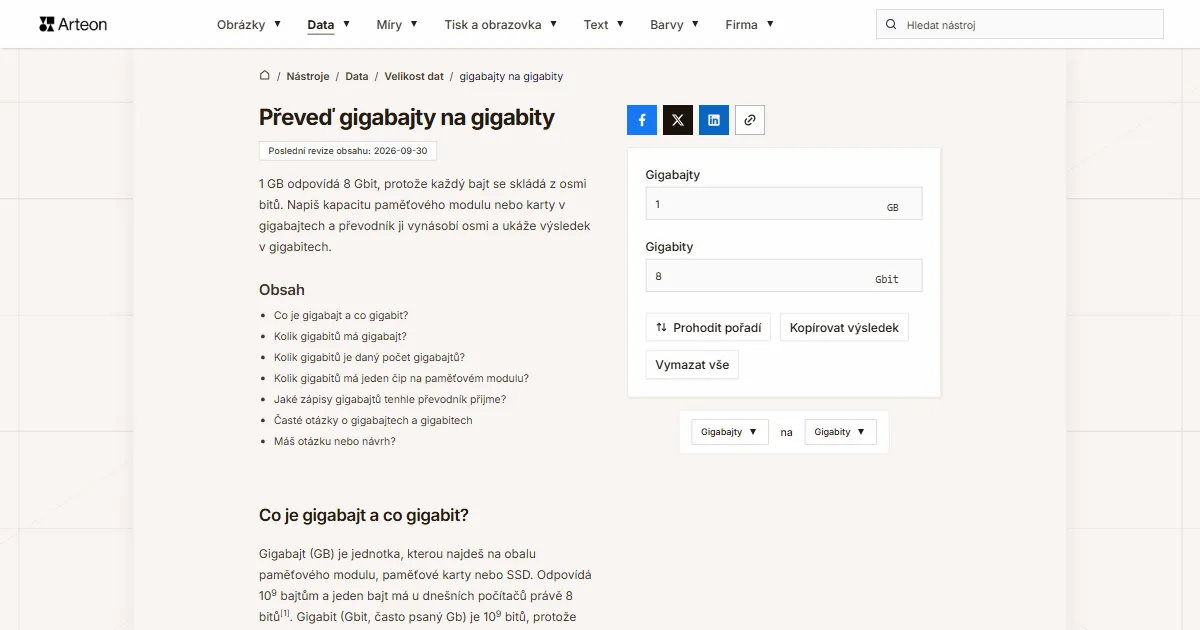This screenshot has width=1200, height=630.
Task: Expand the Míry menu
Action: [397, 24]
